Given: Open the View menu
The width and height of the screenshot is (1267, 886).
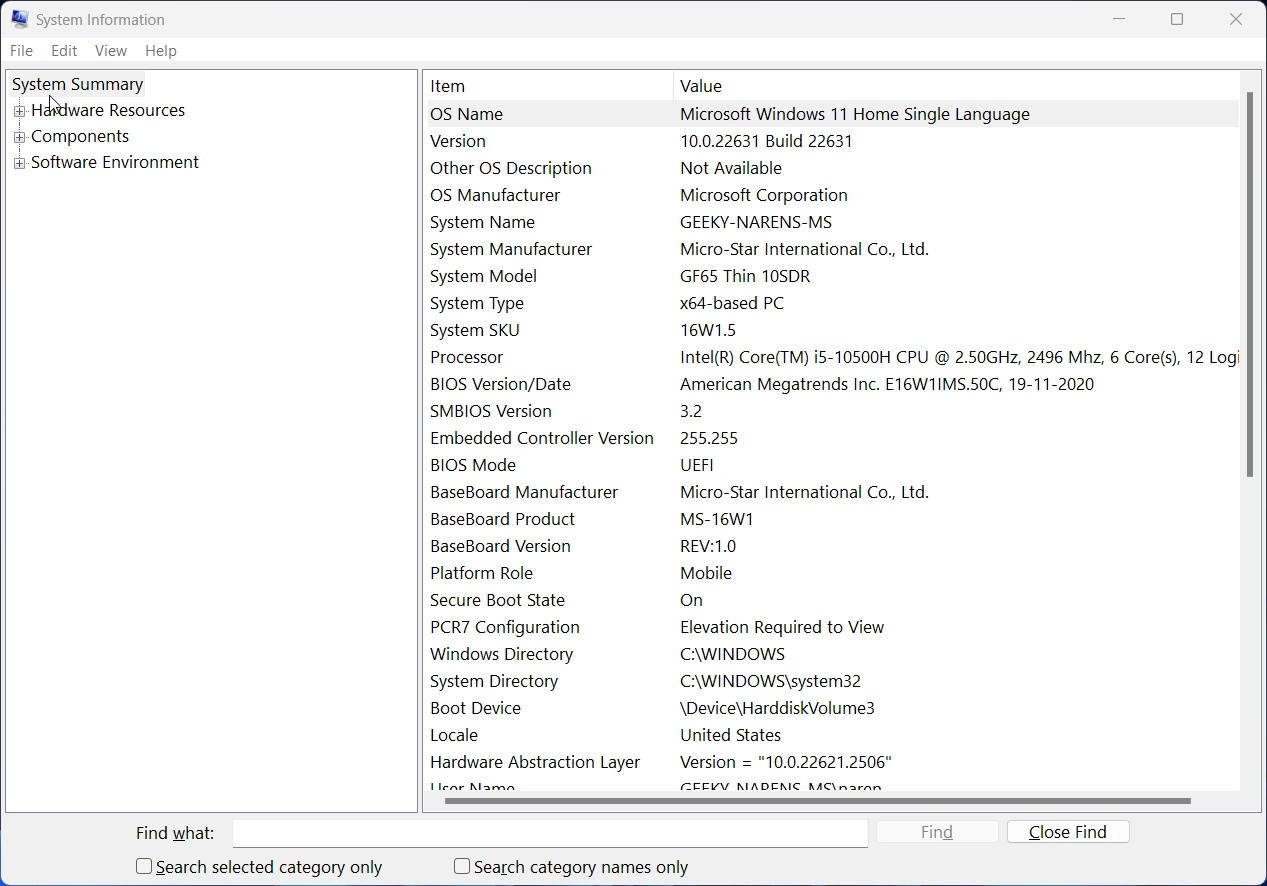Looking at the screenshot, I should click(x=111, y=50).
